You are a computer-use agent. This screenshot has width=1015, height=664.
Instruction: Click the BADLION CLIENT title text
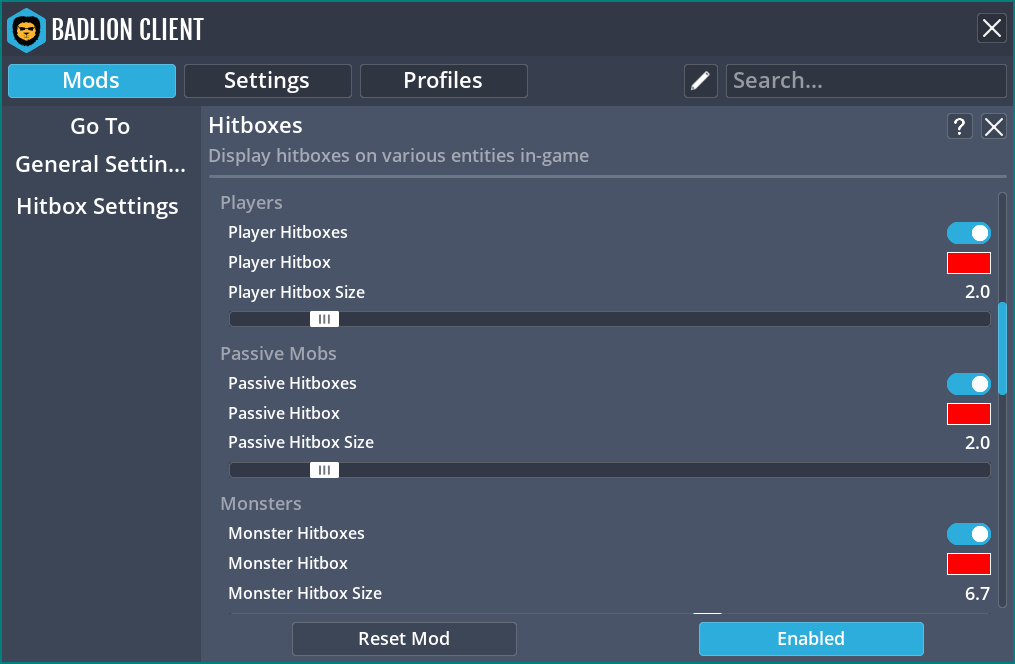128,30
